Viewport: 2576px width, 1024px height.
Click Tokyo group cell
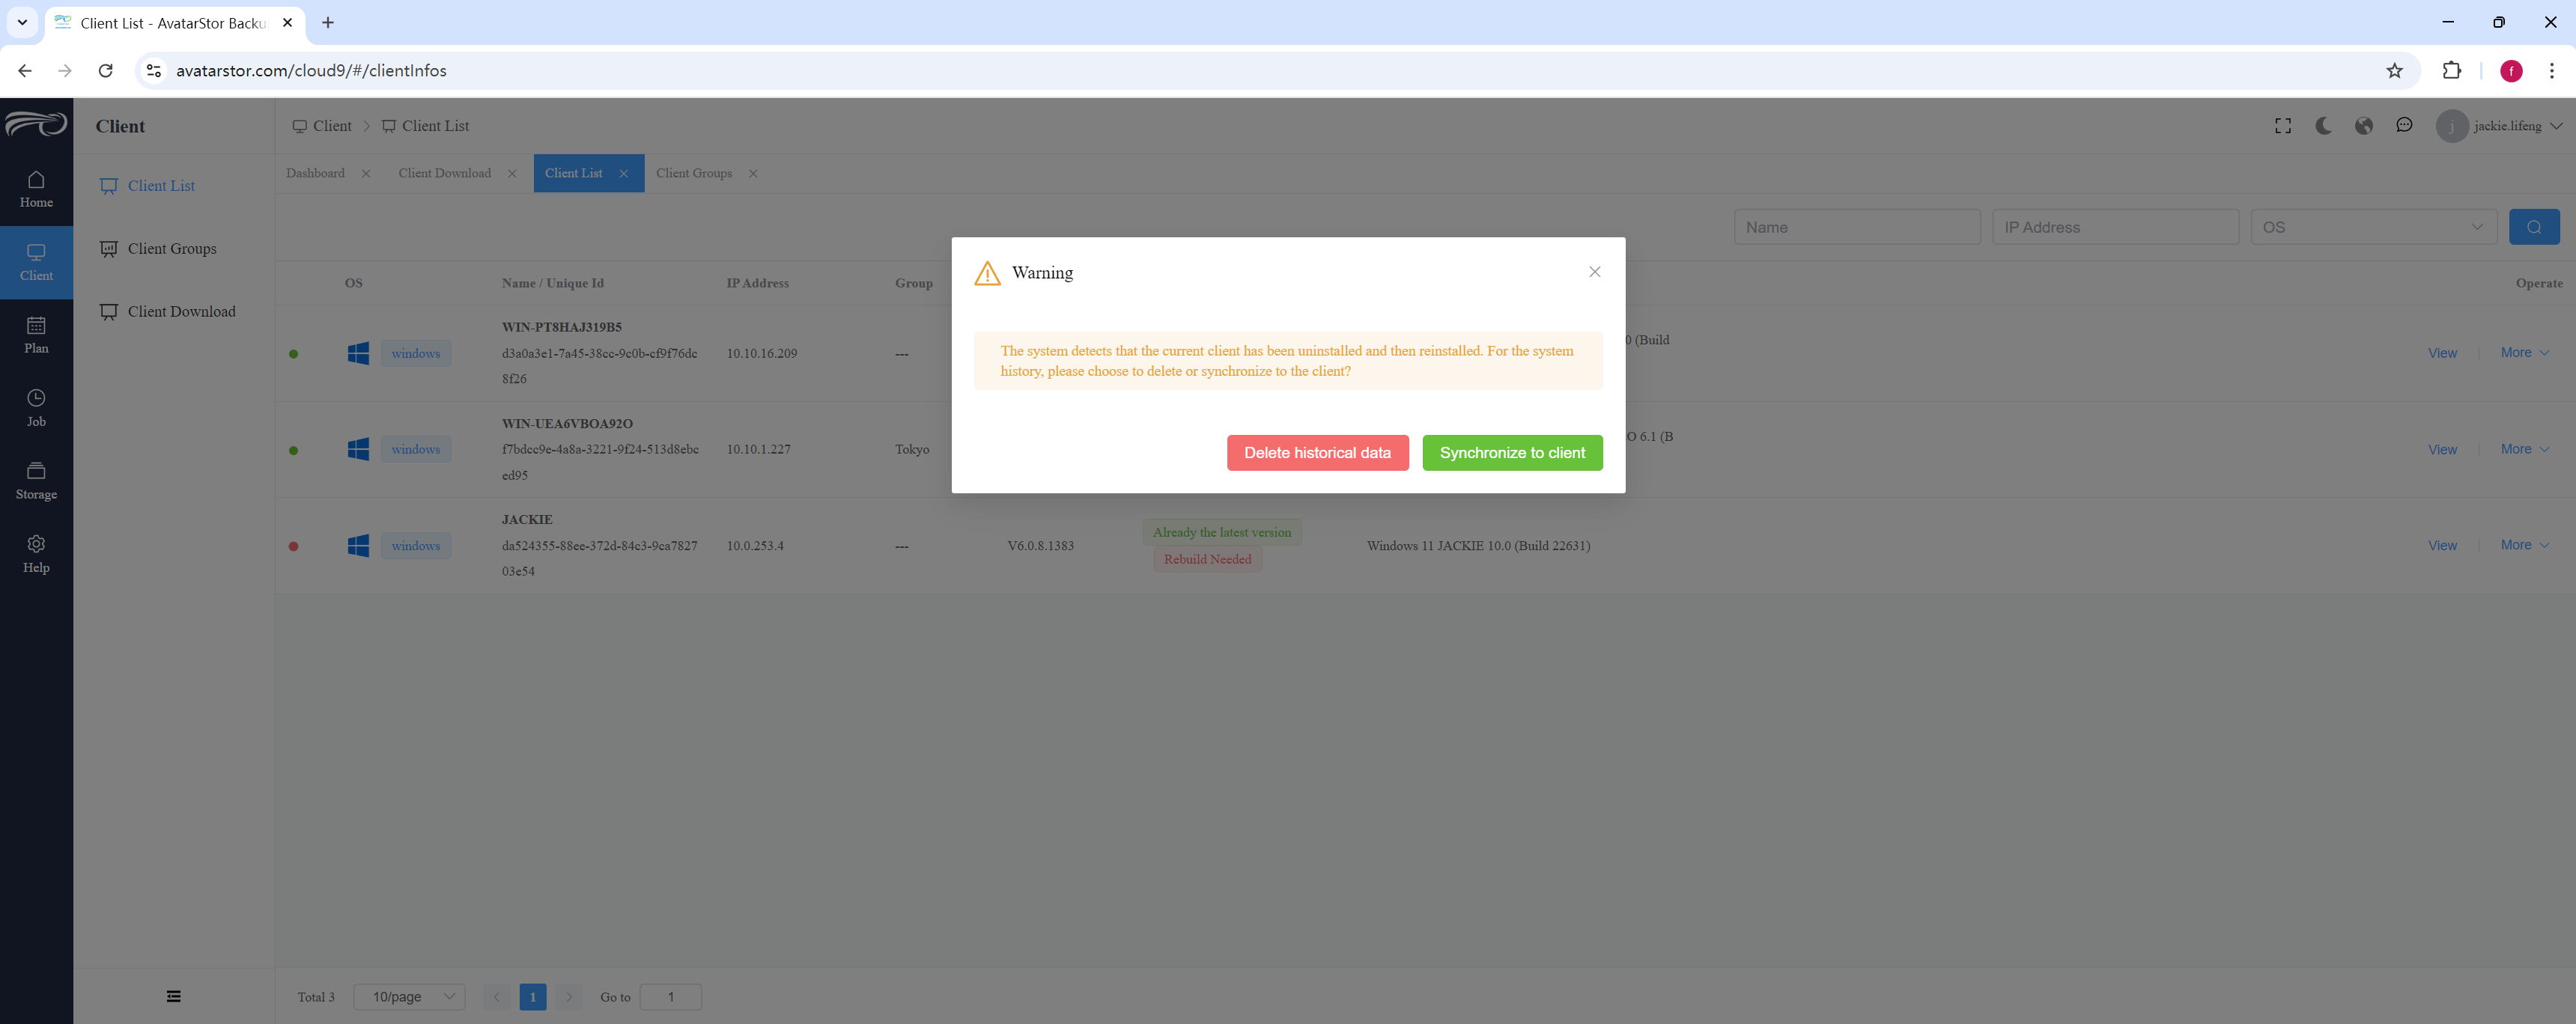tap(912, 450)
